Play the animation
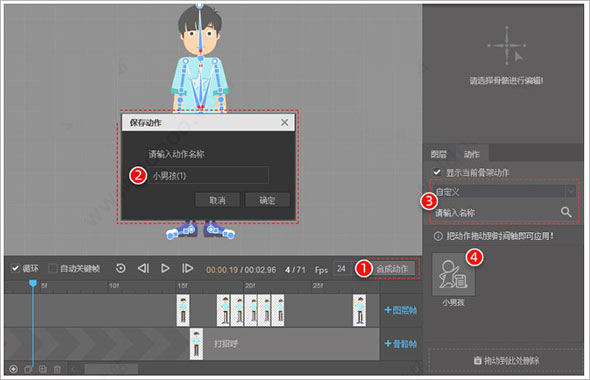 point(165,268)
